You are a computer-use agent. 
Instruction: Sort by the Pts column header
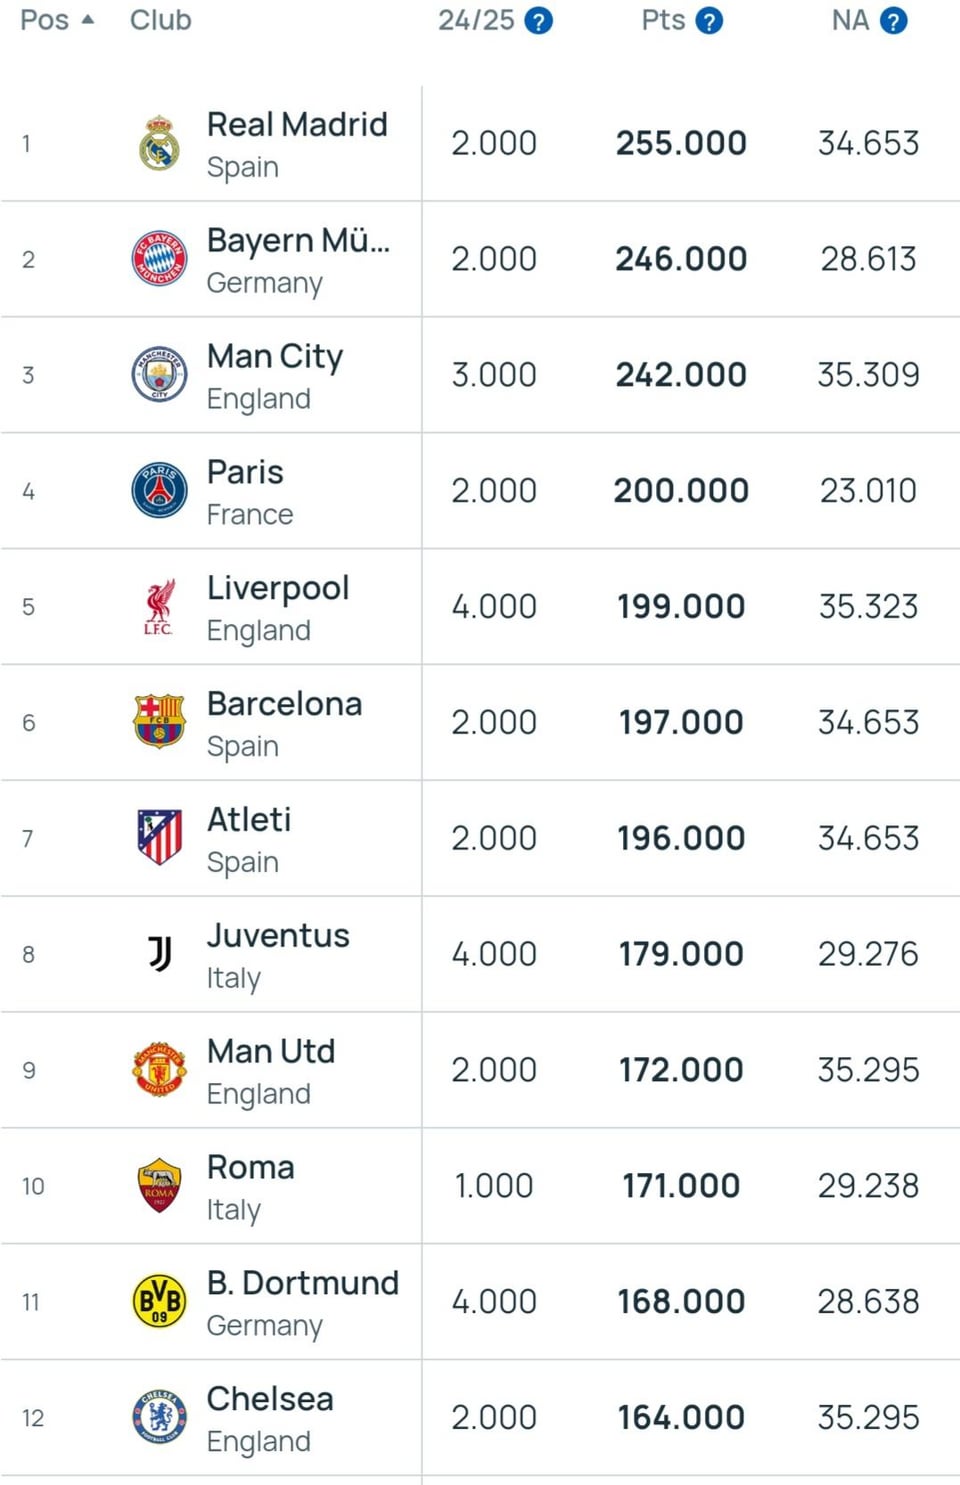pos(663,20)
